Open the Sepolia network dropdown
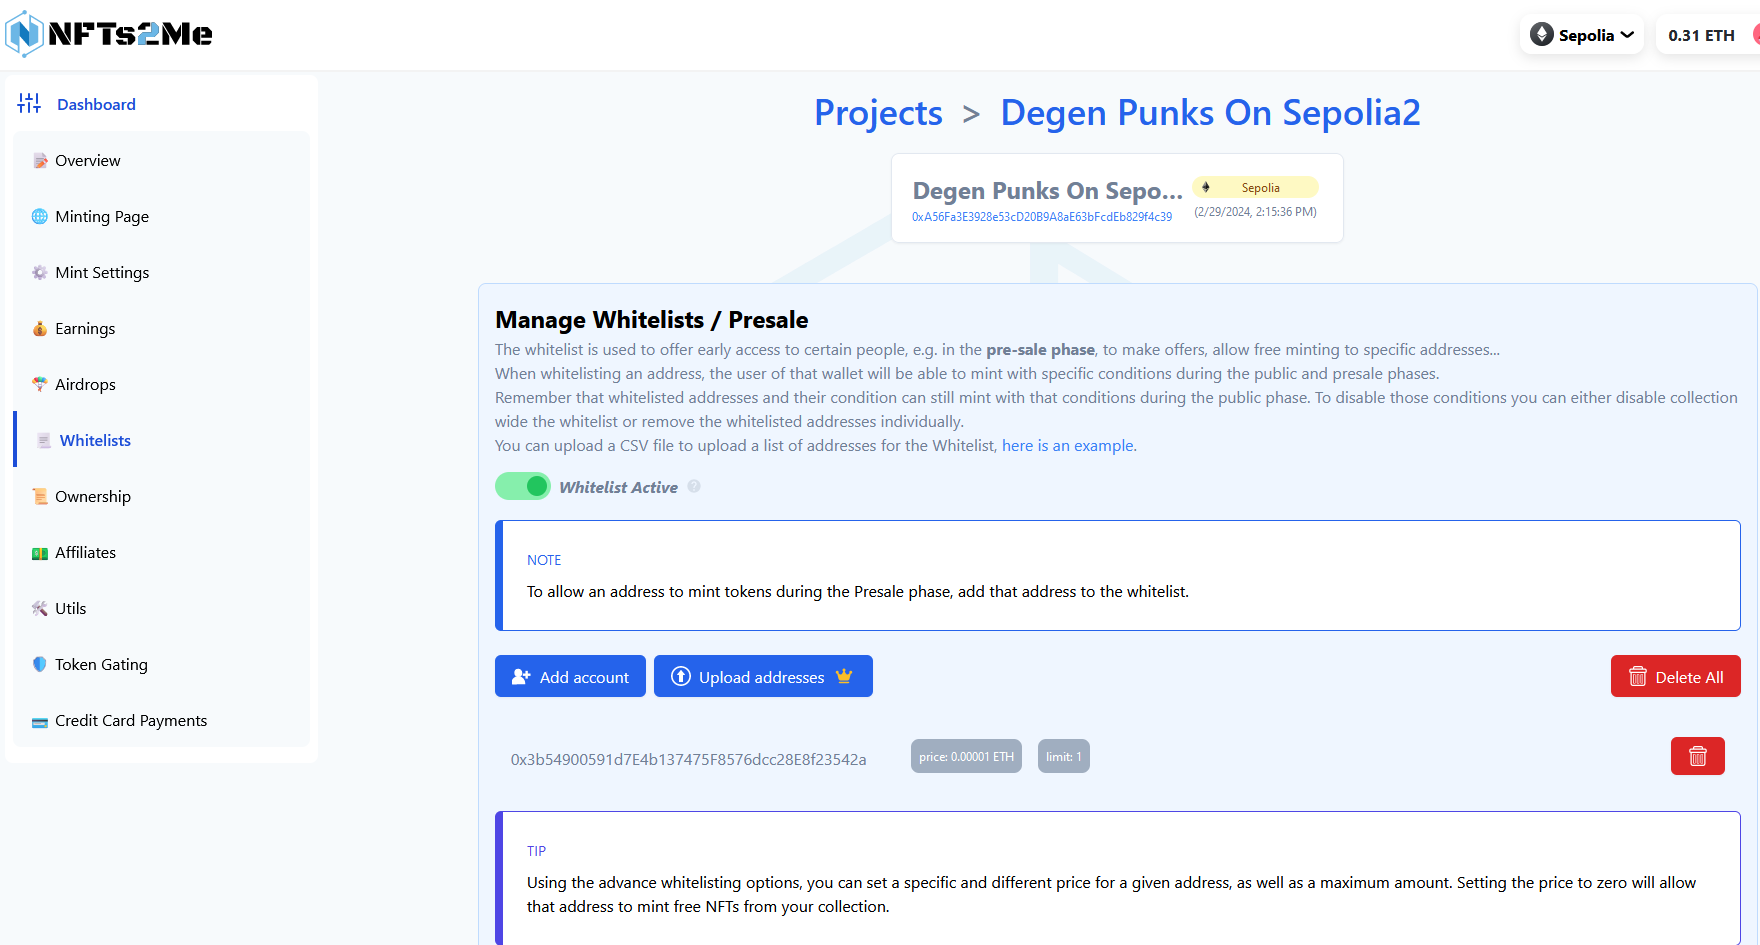Viewport: 1760px width, 945px height. tap(1582, 35)
